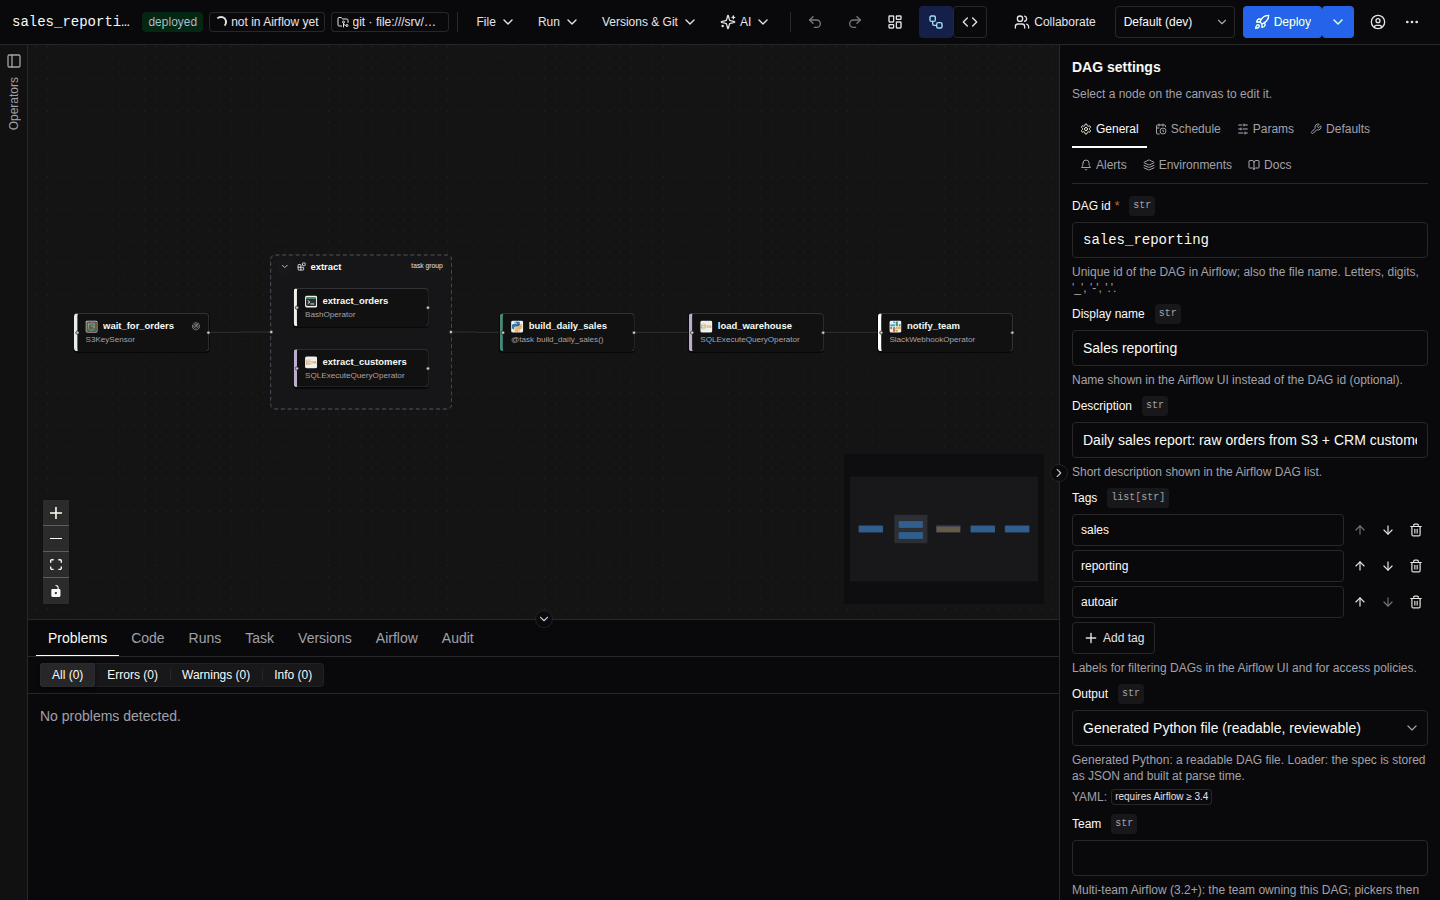Open the AI menu dropdown
Image resolution: width=1440 pixels, height=900 pixels.
point(744,22)
